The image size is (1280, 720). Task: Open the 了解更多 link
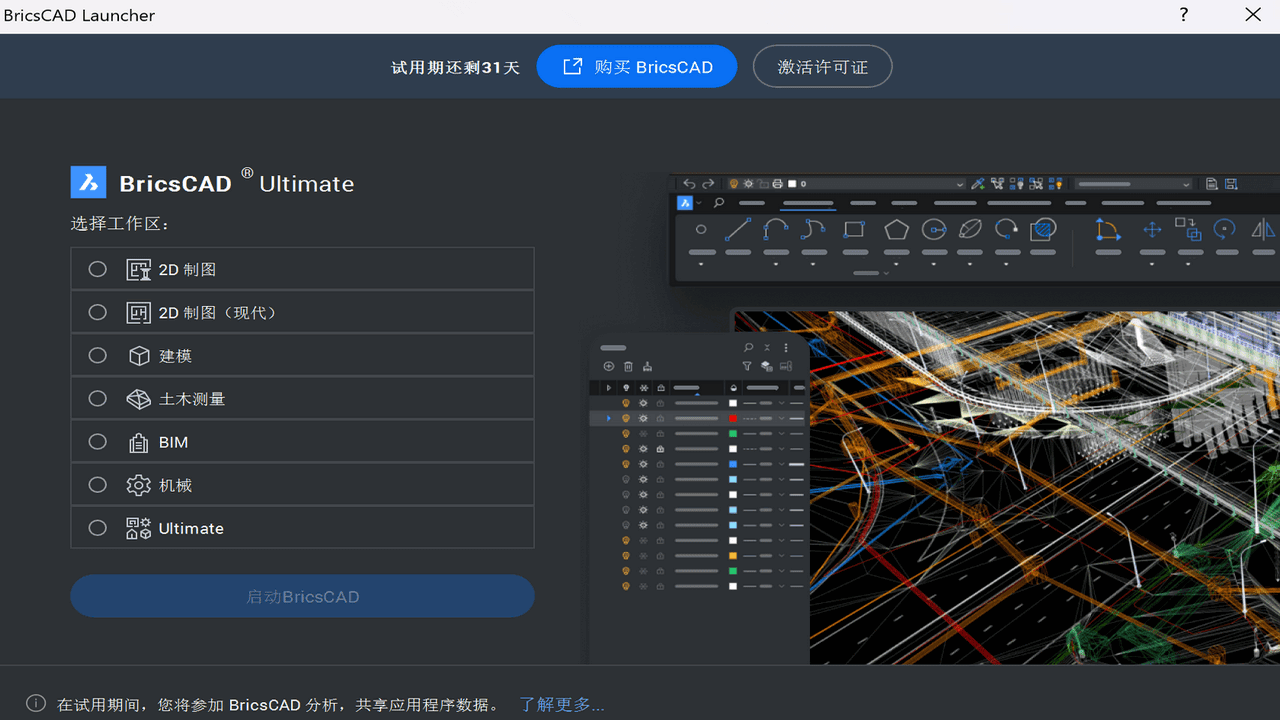561,703
